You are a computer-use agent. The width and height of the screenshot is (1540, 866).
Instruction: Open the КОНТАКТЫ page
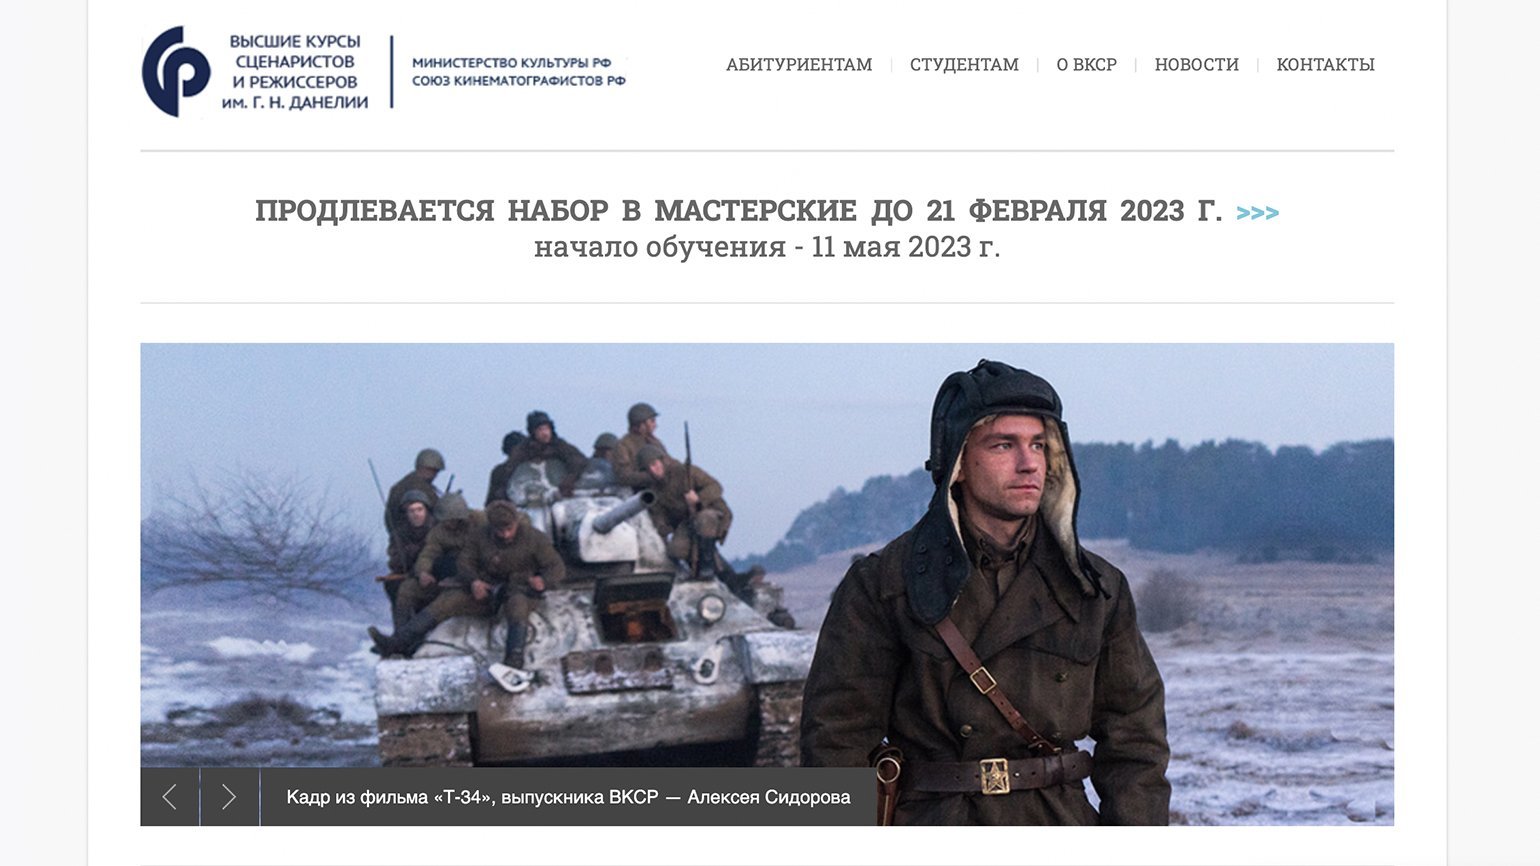click(1325, 64)
